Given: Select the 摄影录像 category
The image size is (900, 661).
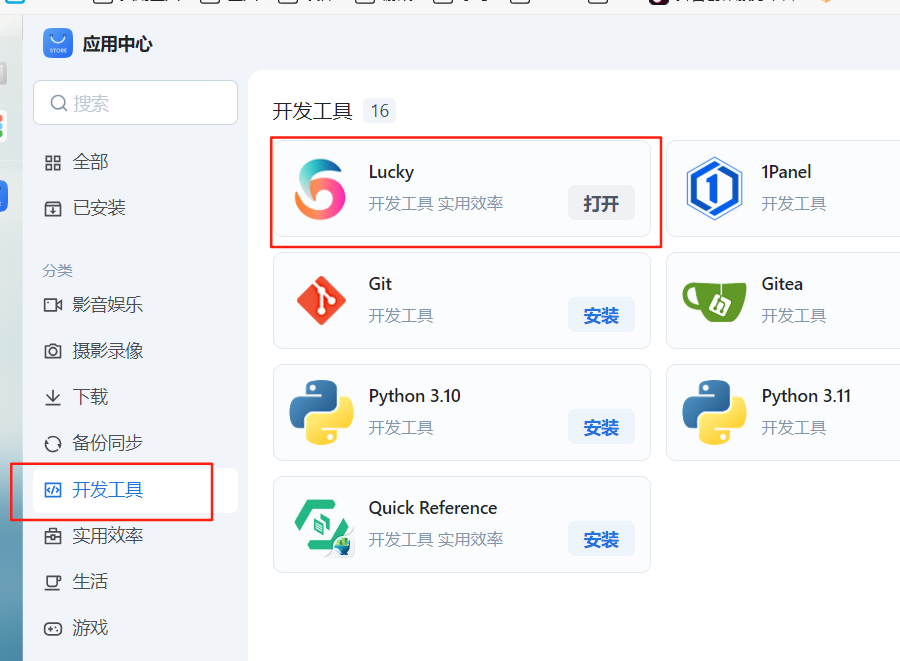Looking at the screenshot, I should click(x=107, y=351).
